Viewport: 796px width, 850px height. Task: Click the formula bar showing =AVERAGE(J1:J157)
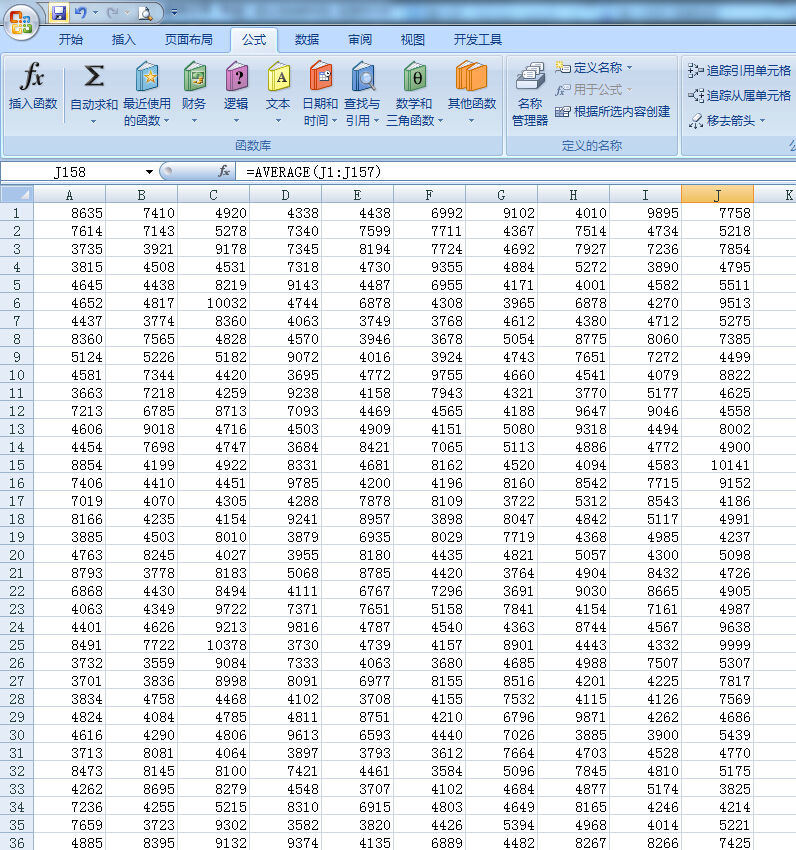500,172
